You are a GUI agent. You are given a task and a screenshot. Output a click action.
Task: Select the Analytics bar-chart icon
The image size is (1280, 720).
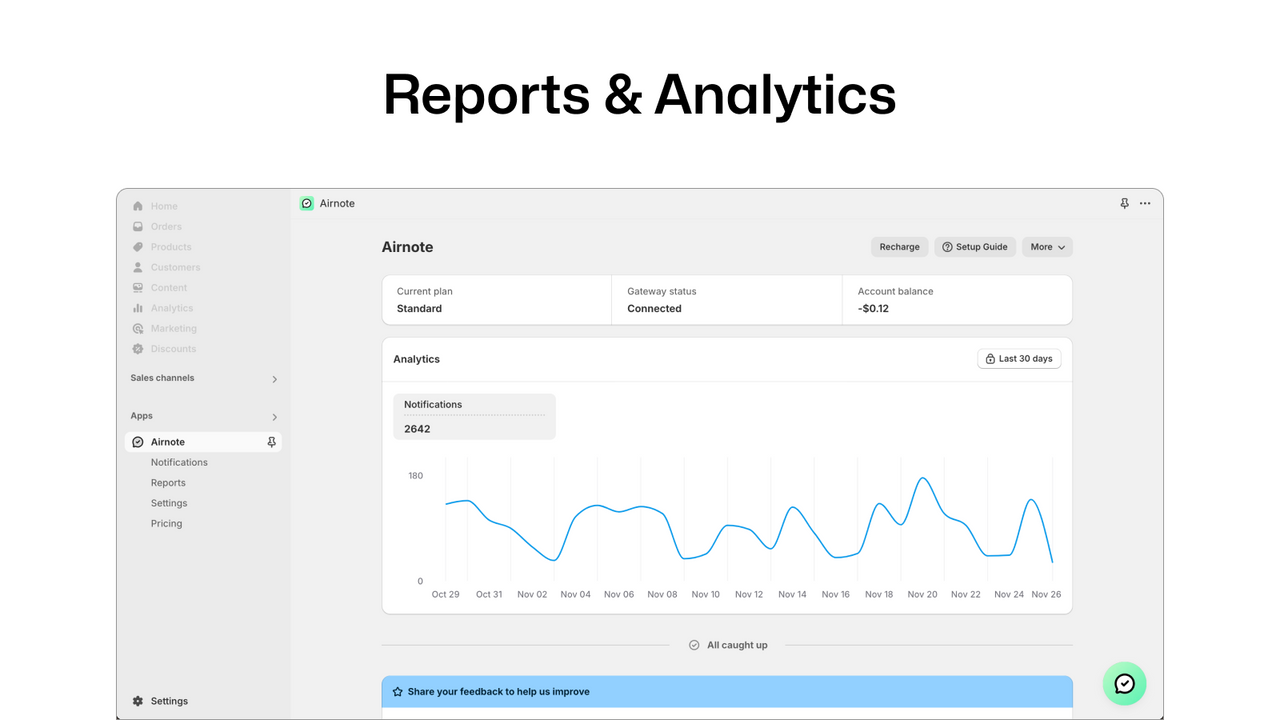tap(137, 308)
